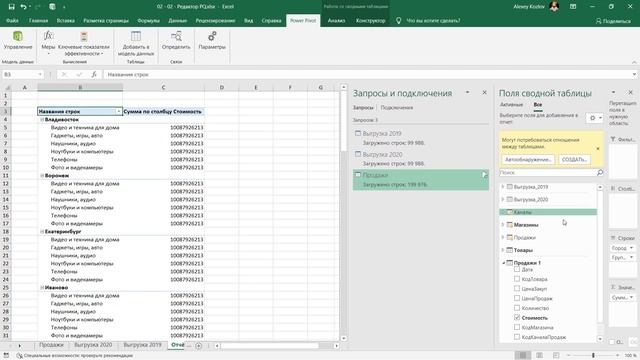Click the accessibility check status bar icon
Image resolution: width=640 pixels, height=360 pixels.
[x=19, y=356]
